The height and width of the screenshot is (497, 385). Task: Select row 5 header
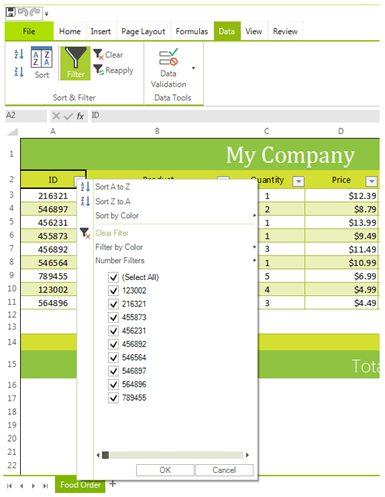click(11, 222)
